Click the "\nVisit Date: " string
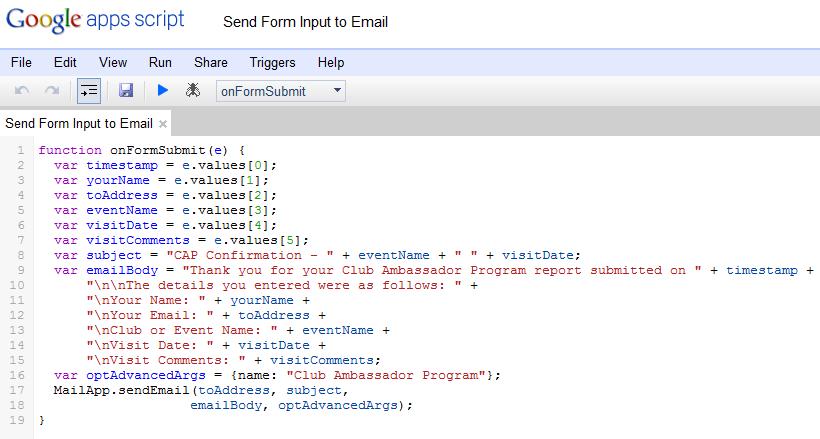The height and width of the screenshot is (439, 820). pyautogui.click(x=150, y=345)
